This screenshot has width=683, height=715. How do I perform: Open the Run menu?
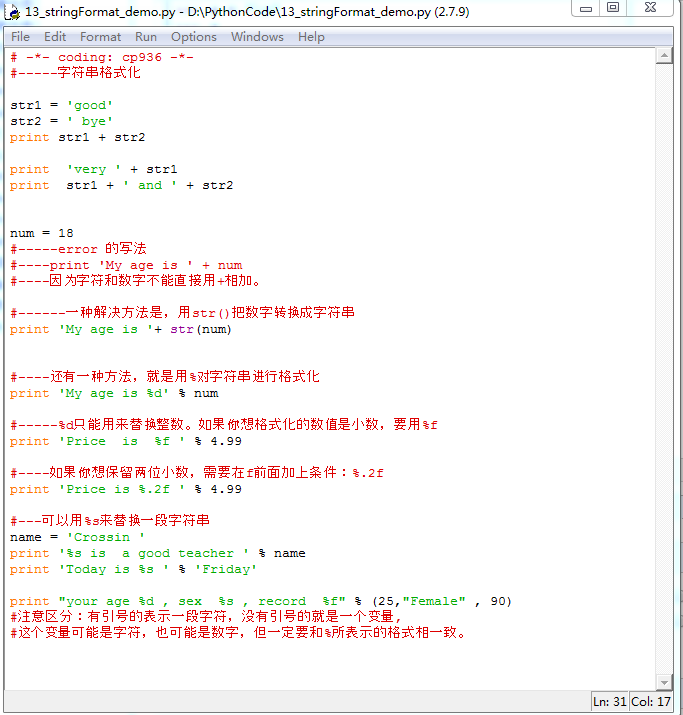tap(146, 37)
